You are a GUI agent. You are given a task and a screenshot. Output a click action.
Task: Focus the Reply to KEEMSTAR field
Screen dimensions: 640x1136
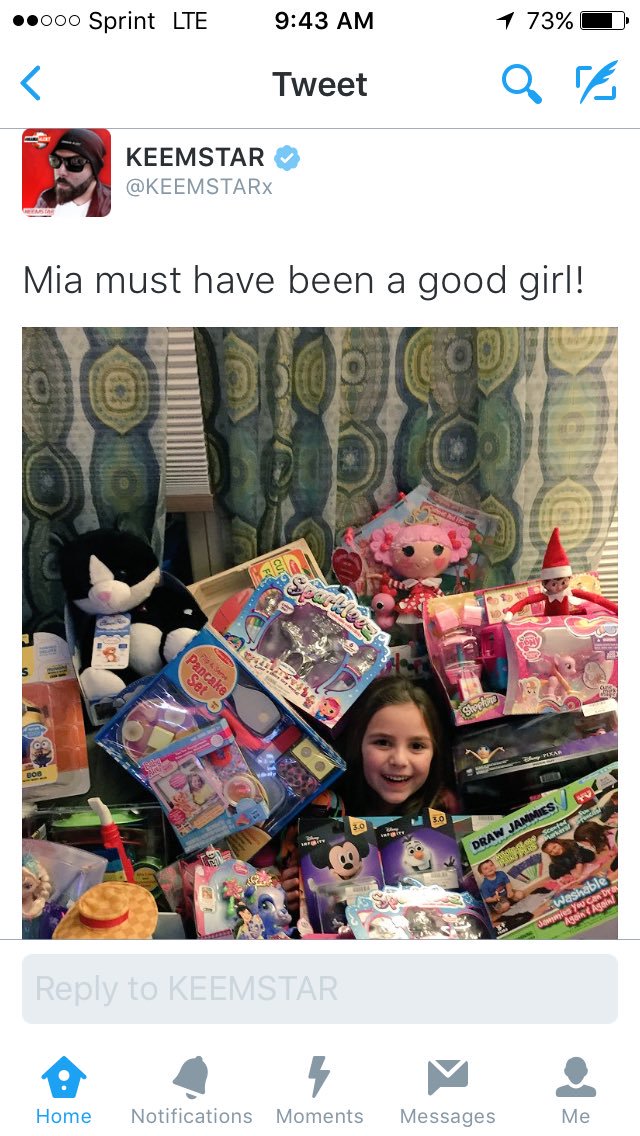[x=320, y=989]
